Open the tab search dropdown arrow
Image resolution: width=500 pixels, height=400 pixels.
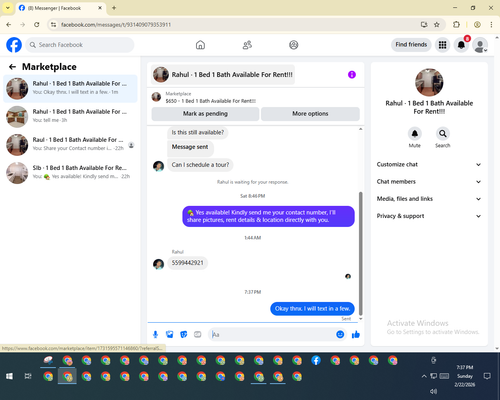pyautogui.click(x=8, y=8)
